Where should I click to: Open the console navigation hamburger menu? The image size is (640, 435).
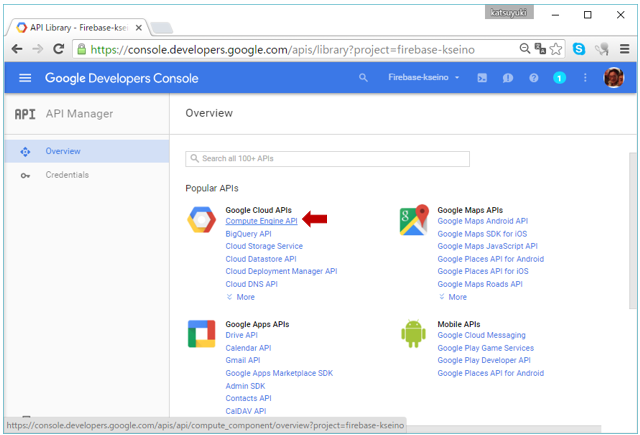tap(25, 78)
